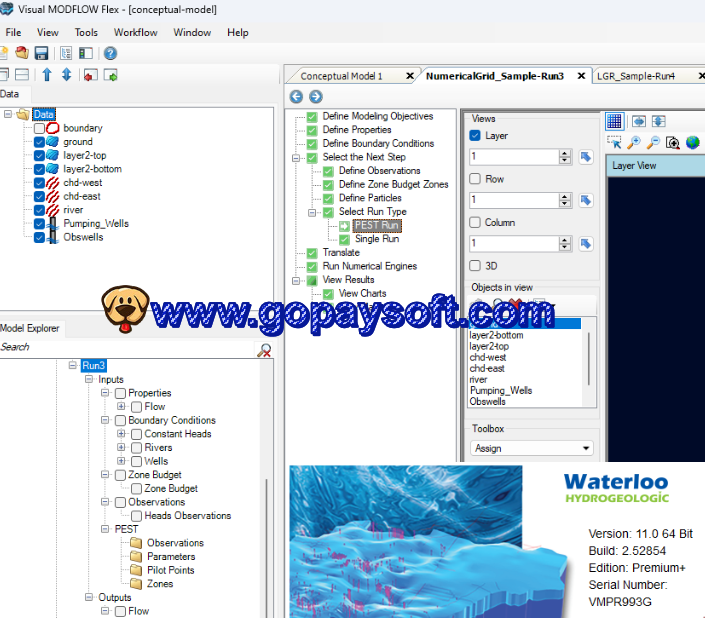Click the horizontal tile windows icon
The height and width of the screenshot is (618, 705).
point(22,75)
